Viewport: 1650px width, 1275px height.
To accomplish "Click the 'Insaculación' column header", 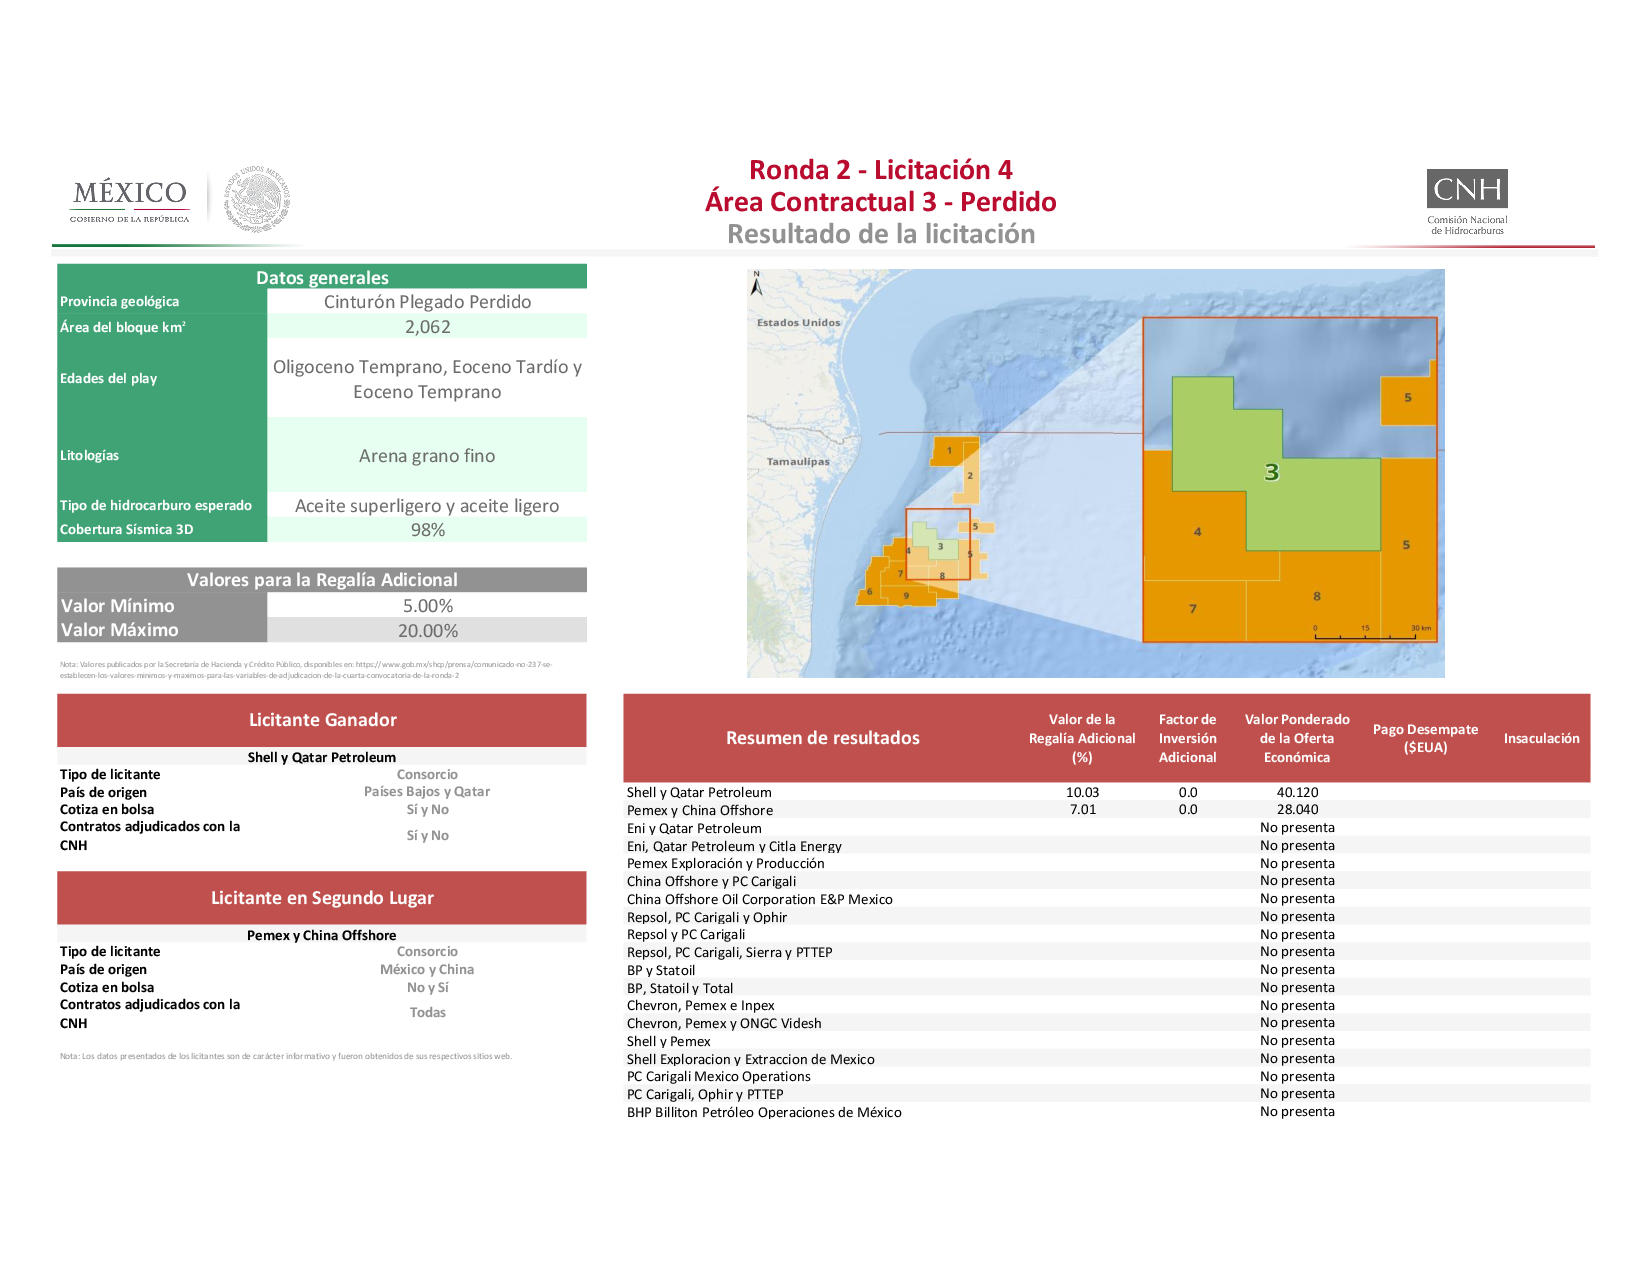I will (x=1542, y=738).
